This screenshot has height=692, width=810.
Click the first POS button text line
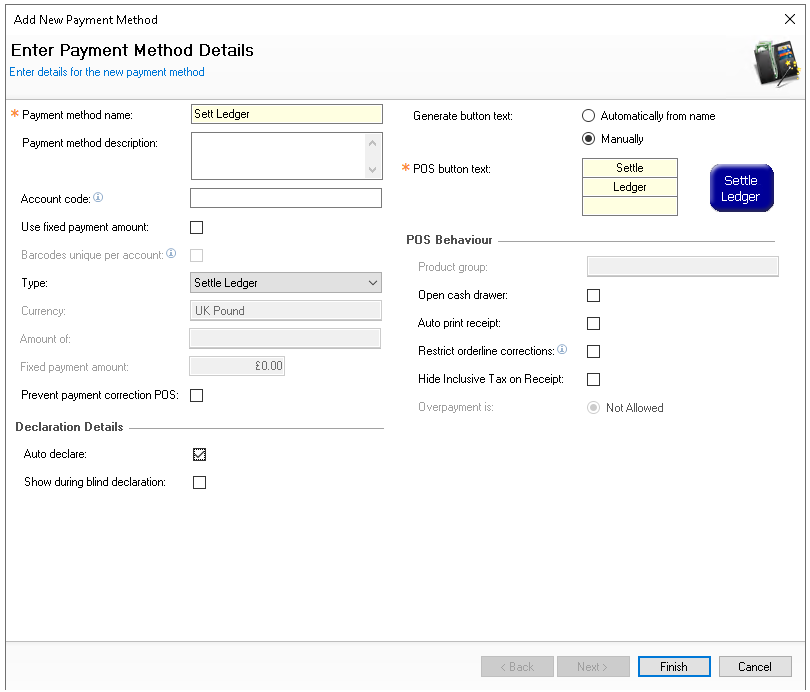629,168
